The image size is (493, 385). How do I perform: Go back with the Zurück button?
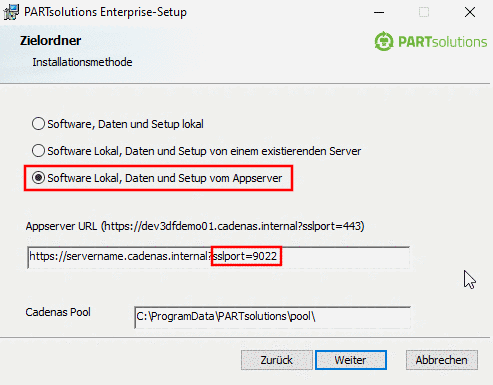[277, 360]
